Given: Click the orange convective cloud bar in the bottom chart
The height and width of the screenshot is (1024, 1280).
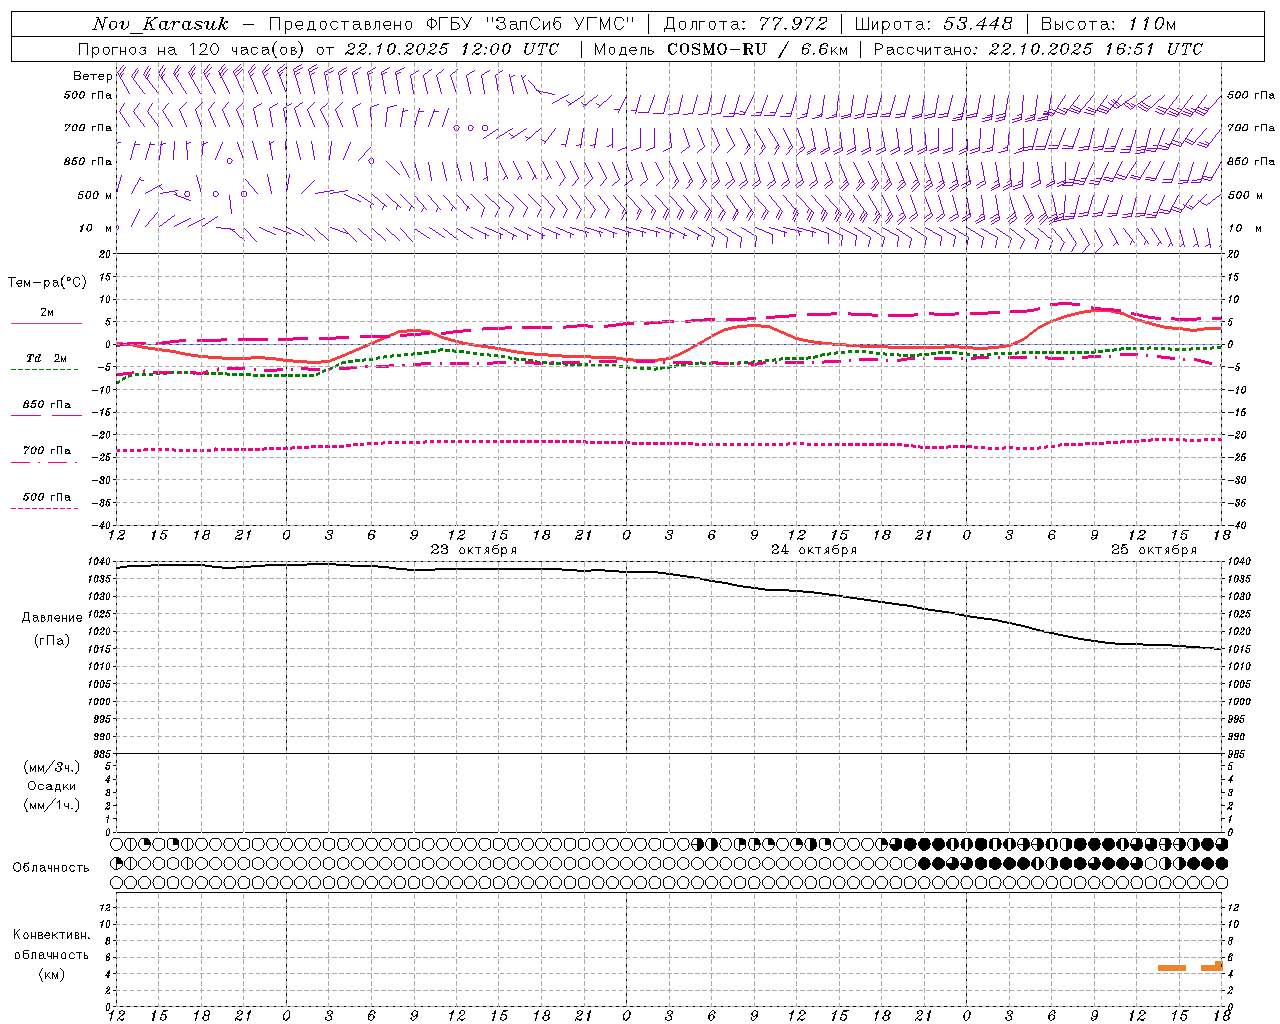Looking at the screenshot, I should point(1172,968).
